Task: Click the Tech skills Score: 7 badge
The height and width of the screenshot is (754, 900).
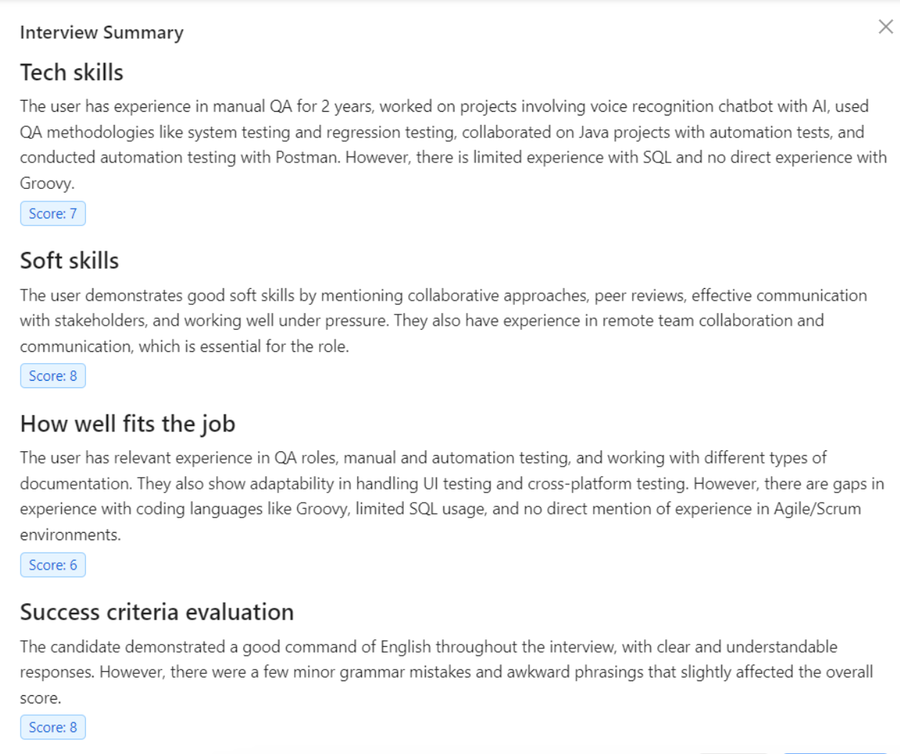Action: (x=53, y=213)
